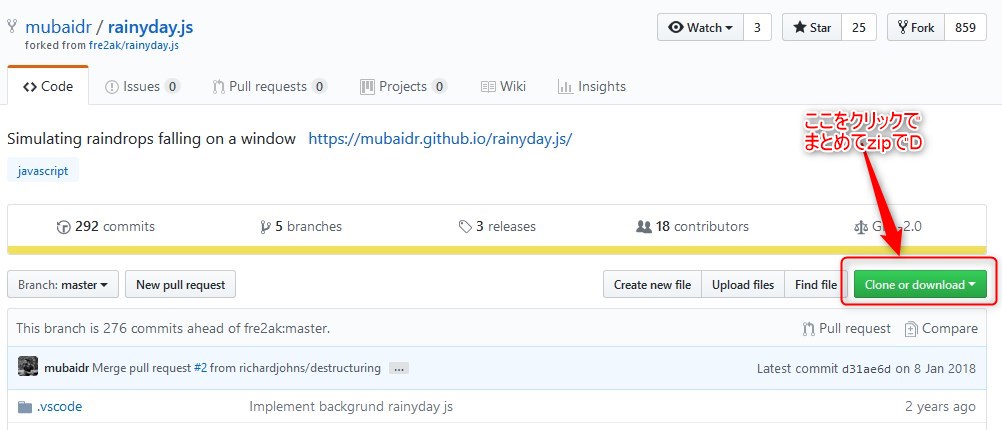This screenshot has width=1002, height=430.
Task: Click the tag icon beside 3 releases
Action: click(x=465, y=227)
